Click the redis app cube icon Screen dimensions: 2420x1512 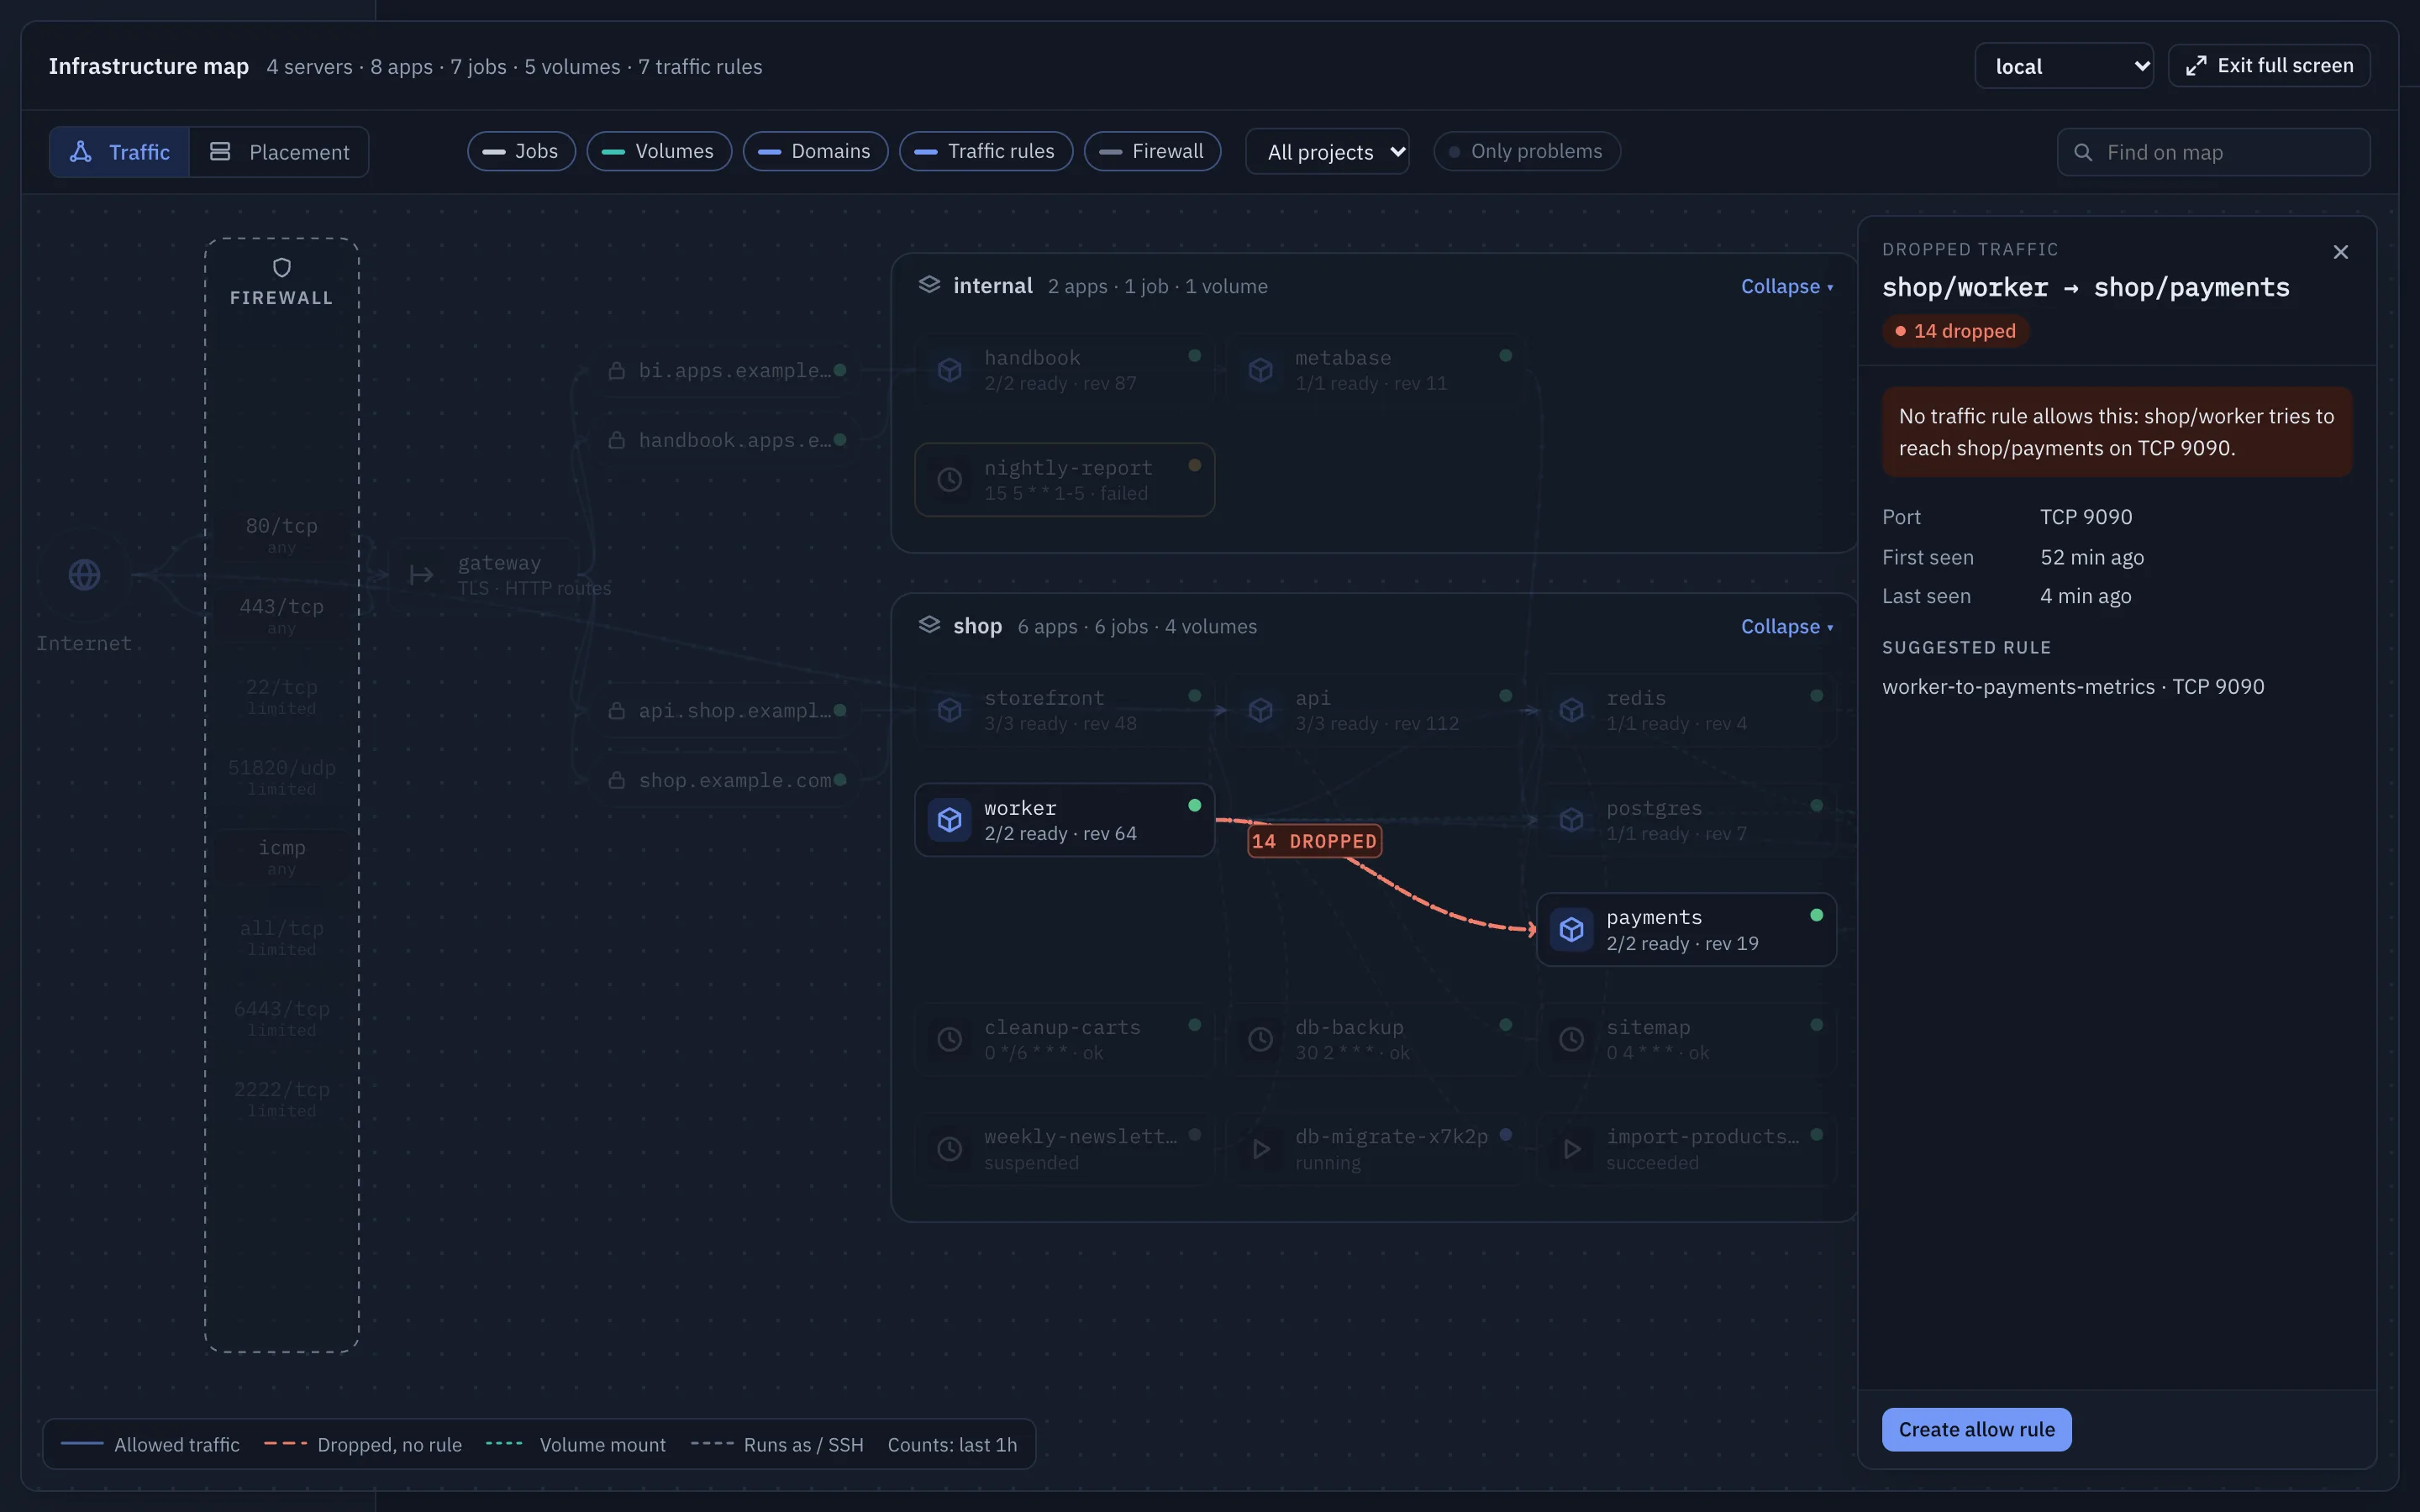point(1571,710)
